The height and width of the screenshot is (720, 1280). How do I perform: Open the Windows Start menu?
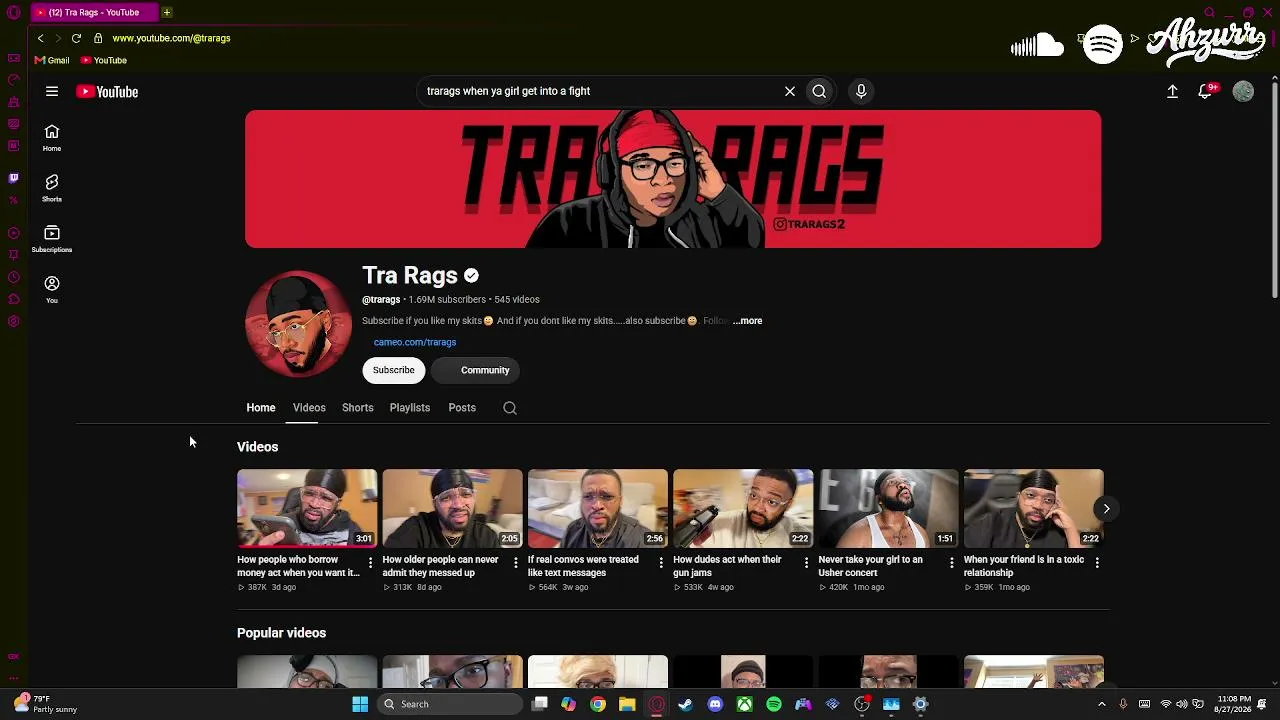point(360,704)
